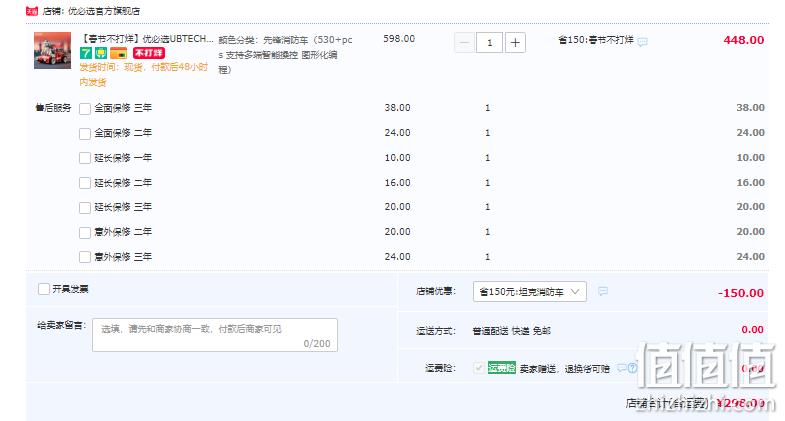
Task: Toggle the 运费险 shipping insurance checkbox
Action: (479, 368)
